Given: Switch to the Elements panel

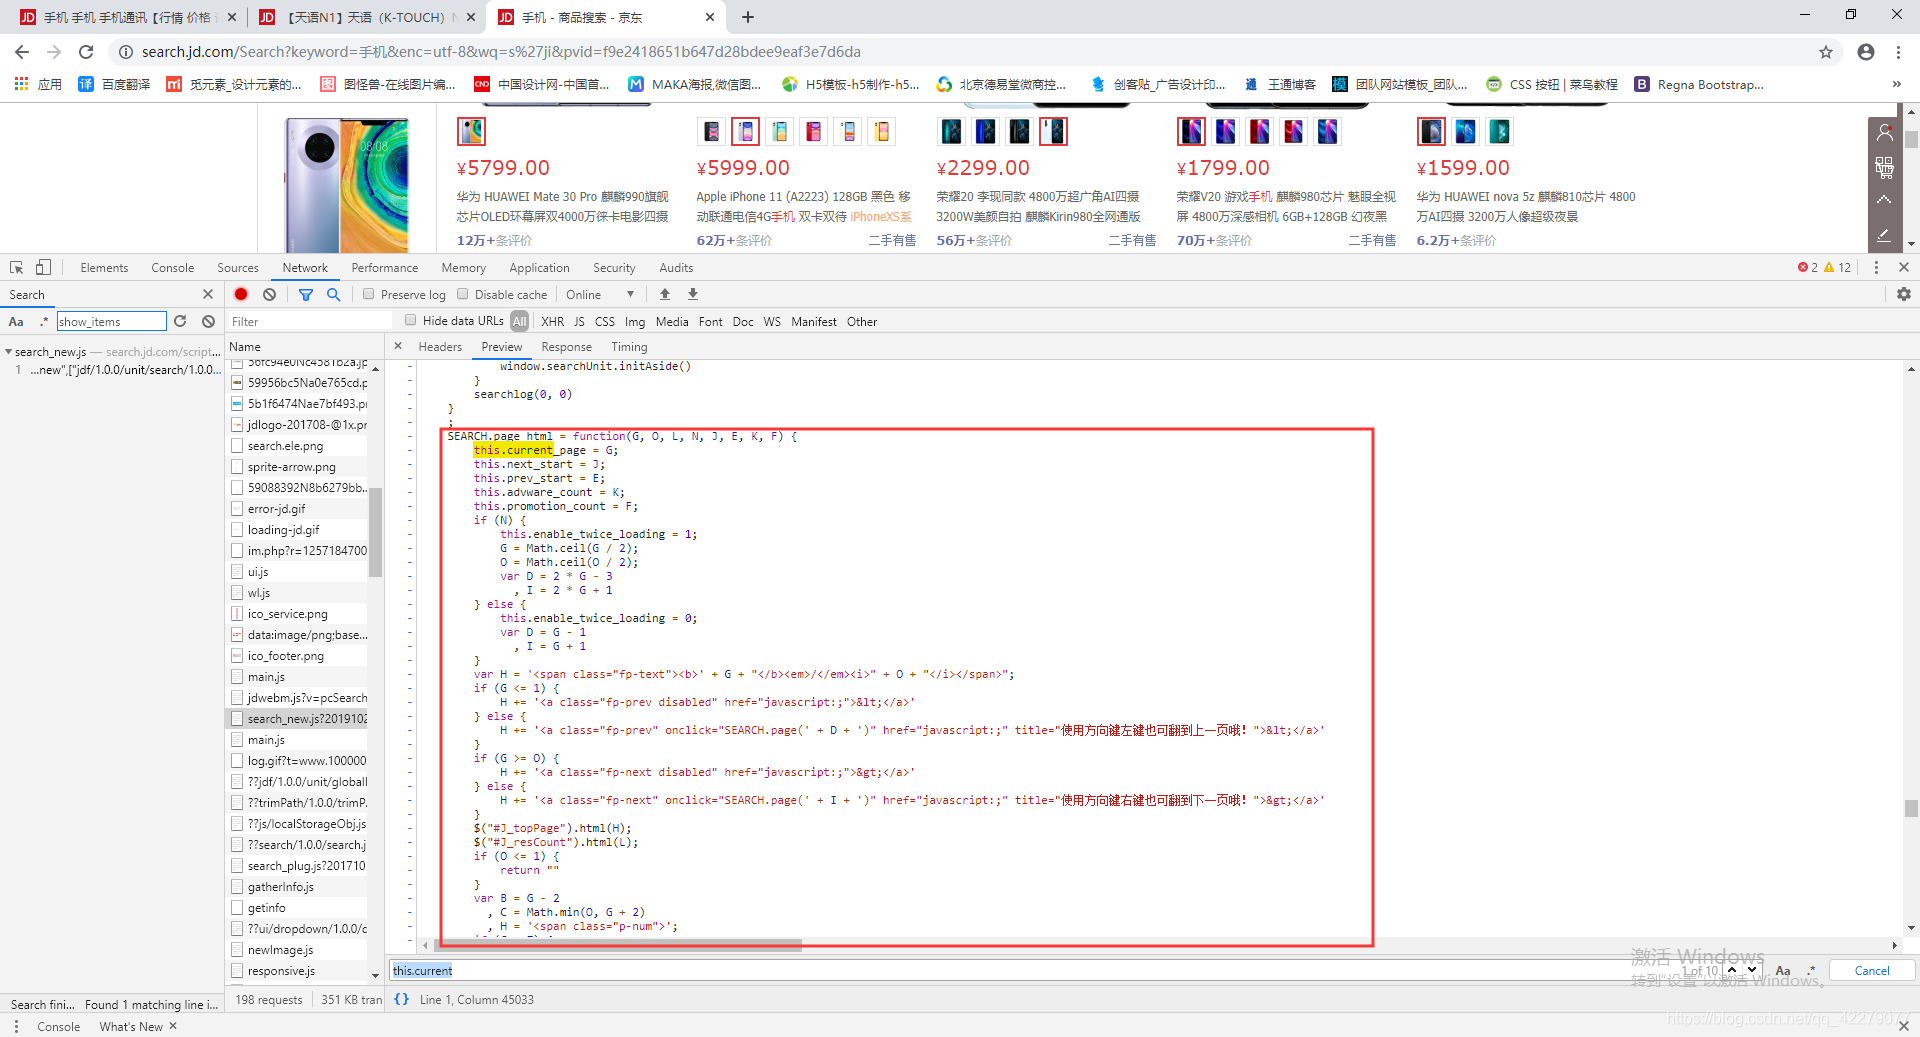Looking at the screenshot, I should pos(104,268).
